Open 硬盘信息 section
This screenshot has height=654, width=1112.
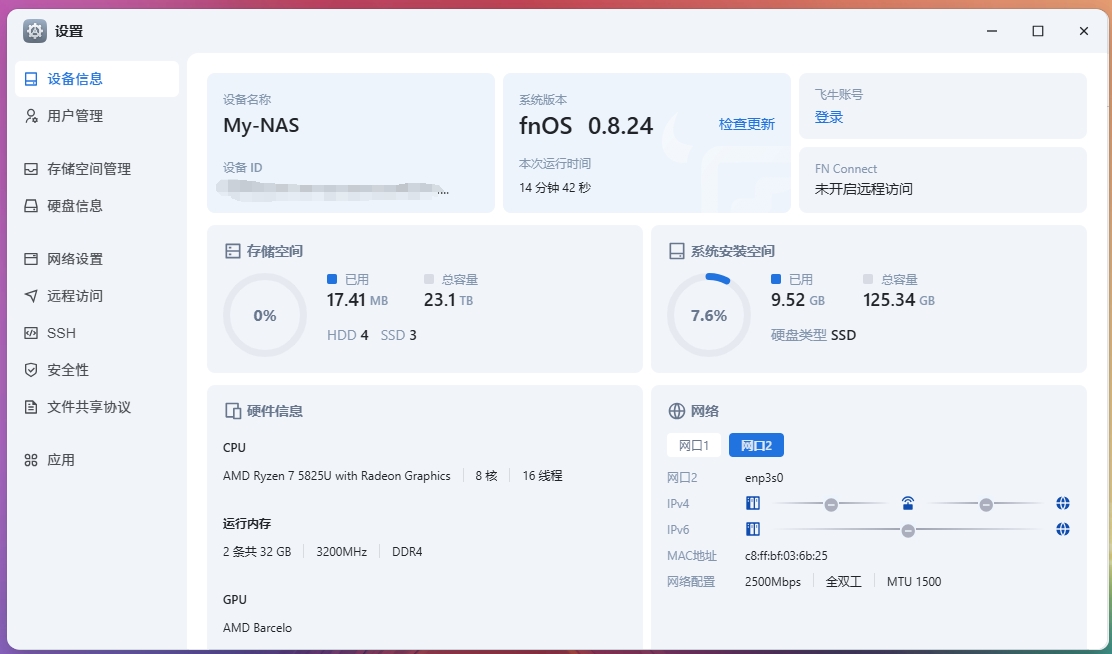click(x=97, y=206)
